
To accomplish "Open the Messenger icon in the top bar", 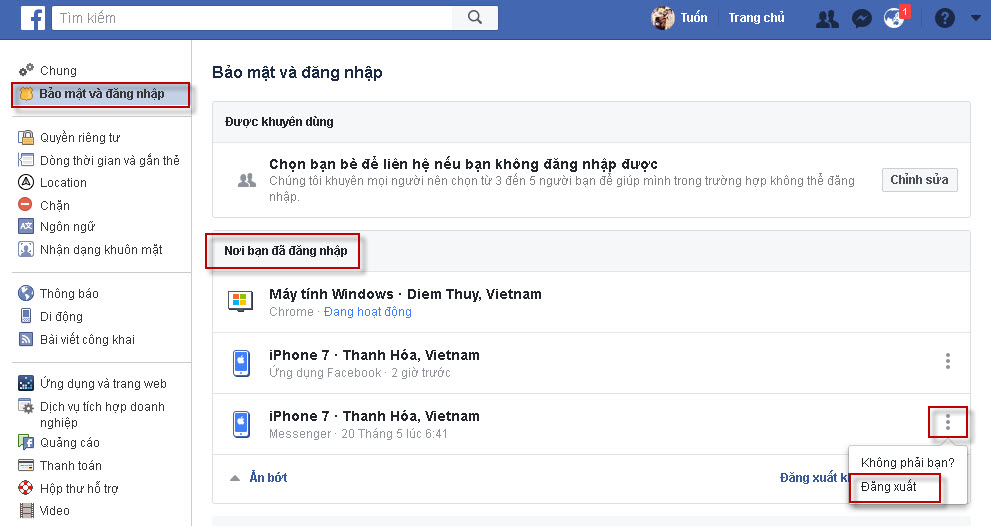I will pos(861,19).
